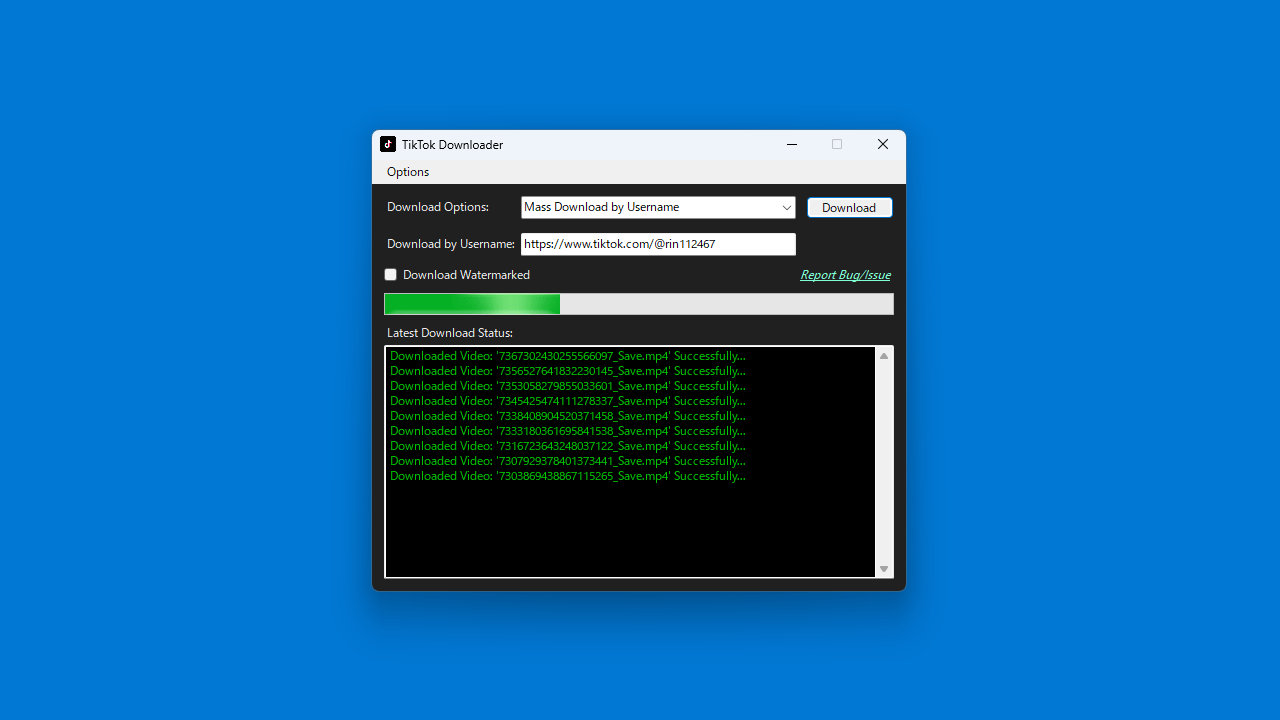Click the TikTok Downloader app icon
Viewport: 1280px width, 720px height.
[x=388, y=144]
